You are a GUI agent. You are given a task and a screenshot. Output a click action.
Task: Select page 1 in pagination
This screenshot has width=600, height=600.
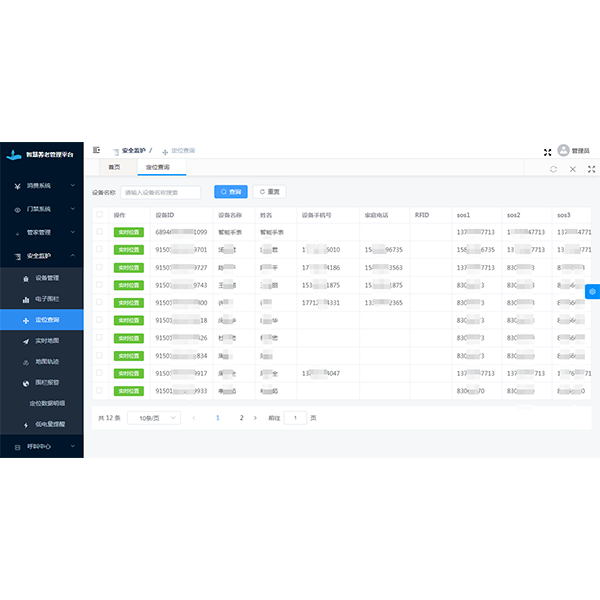coord(218,418)
